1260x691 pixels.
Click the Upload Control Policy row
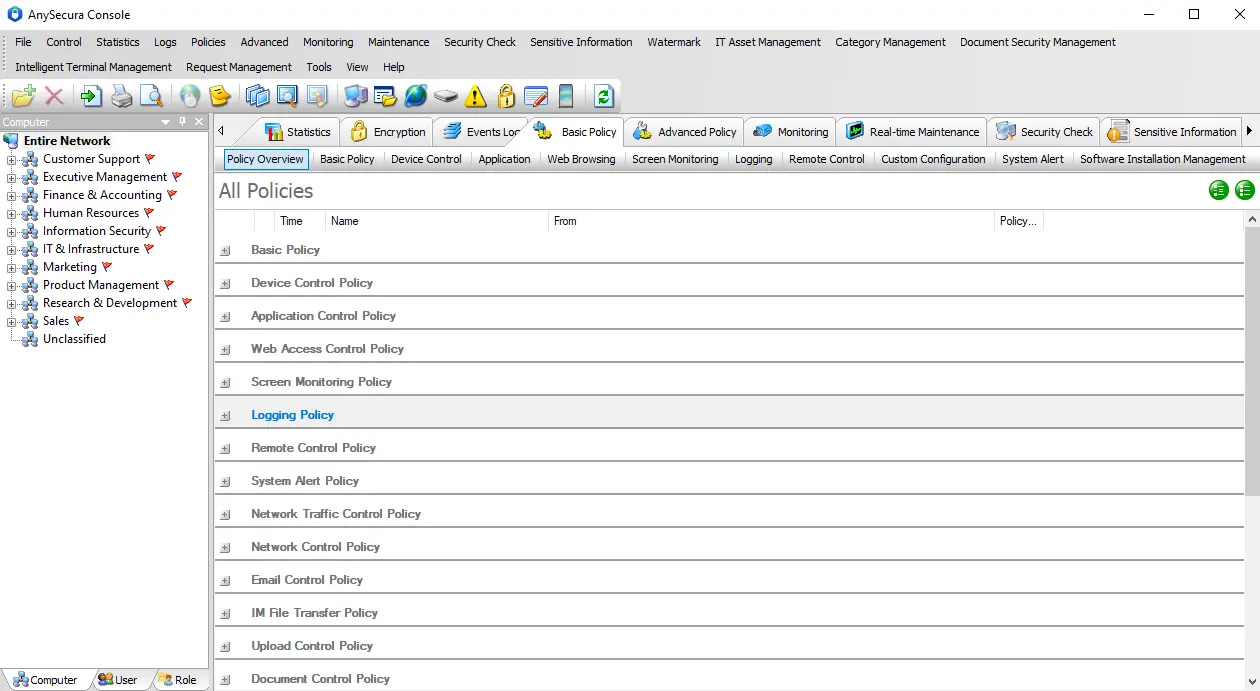click(730, 646)
